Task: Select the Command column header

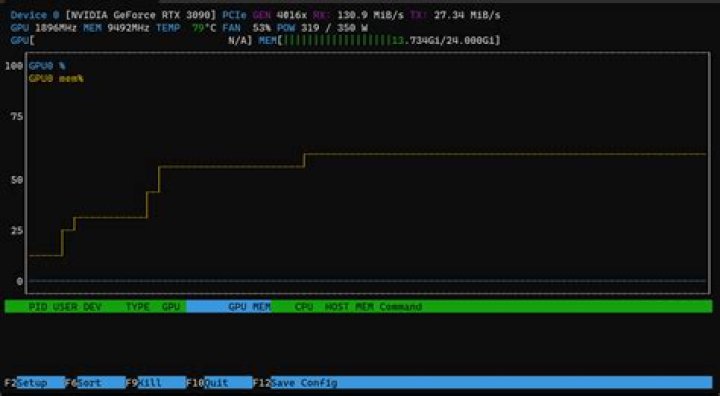Action: (400, 306)
